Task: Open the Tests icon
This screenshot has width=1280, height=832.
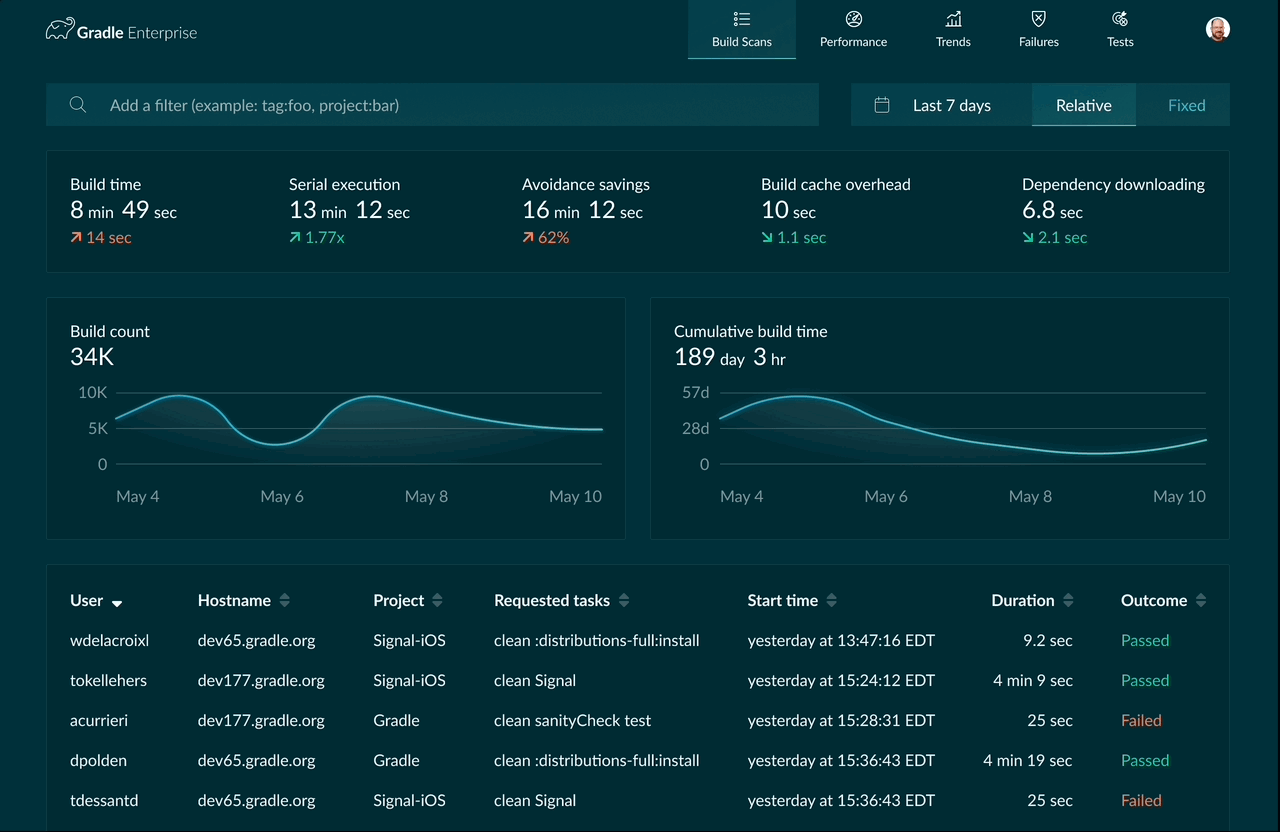Action: coord(1119,18)
